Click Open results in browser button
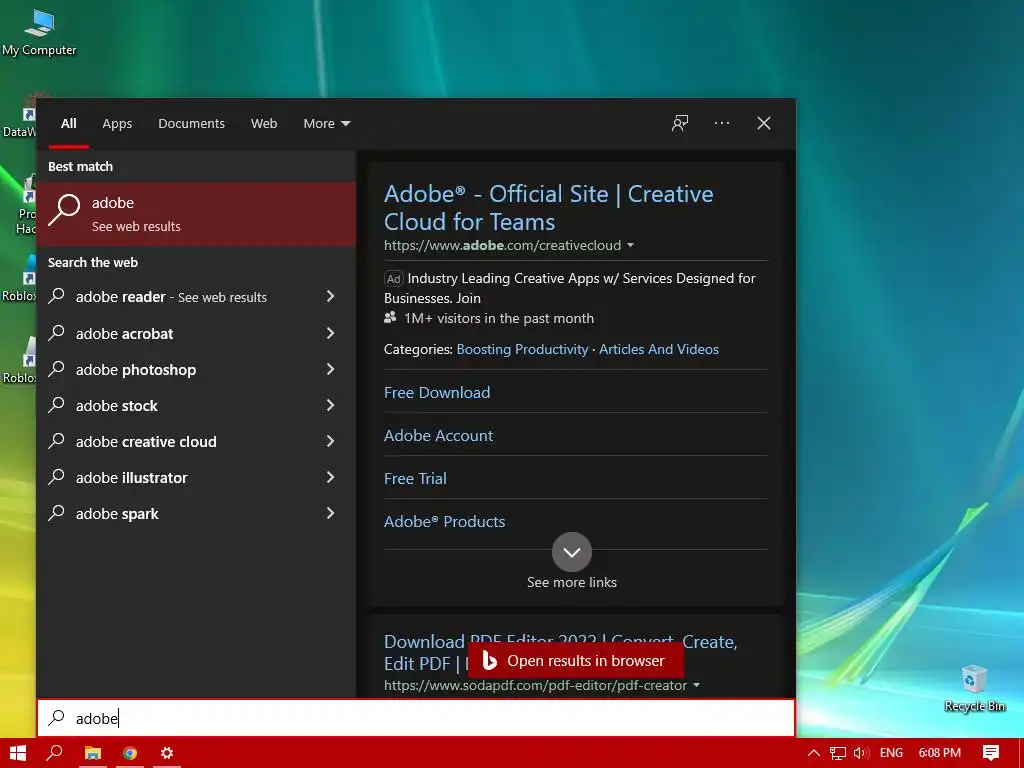The image size is (1024, 768). pos(576,661)
